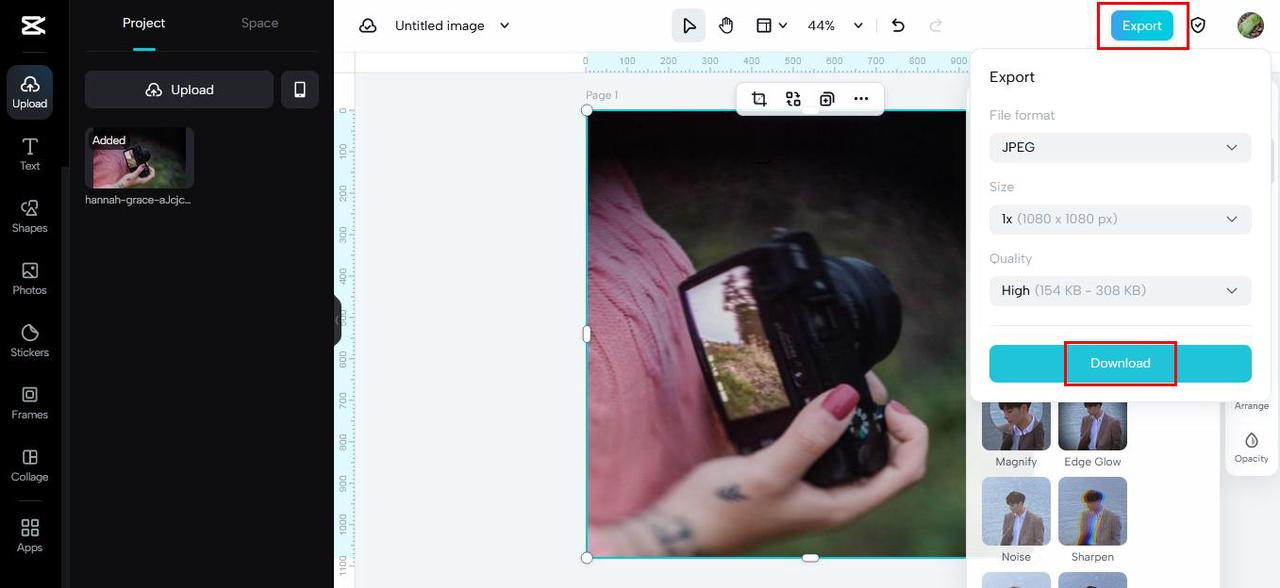
Task: Switch to the Project tab
Action: [x=144, y=24]
